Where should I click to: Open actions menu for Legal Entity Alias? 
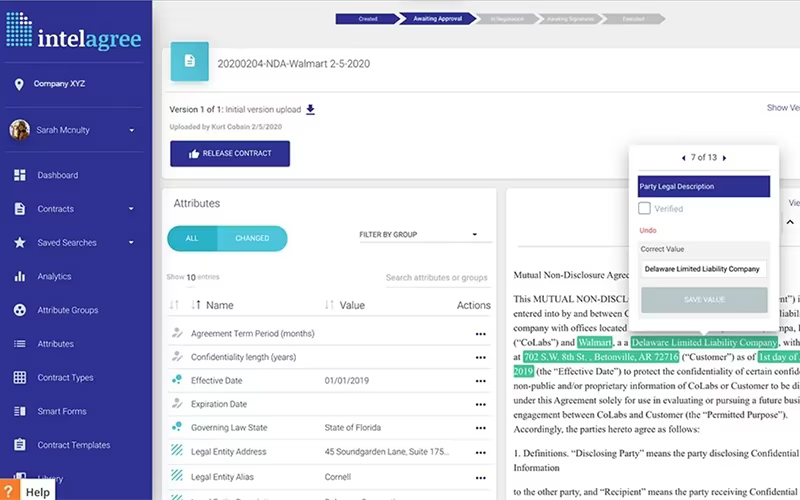click(480, 478)
